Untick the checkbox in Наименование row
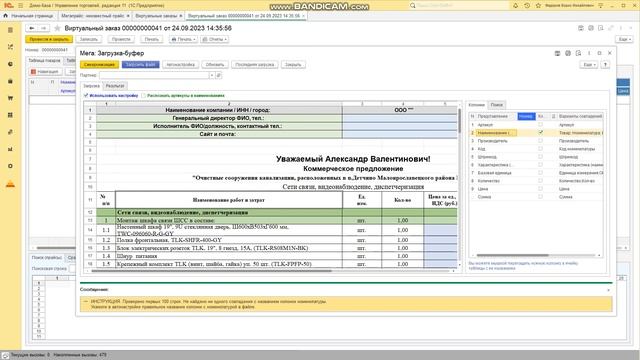The height and width of the screenshot is (360, 640). point(540,133)
